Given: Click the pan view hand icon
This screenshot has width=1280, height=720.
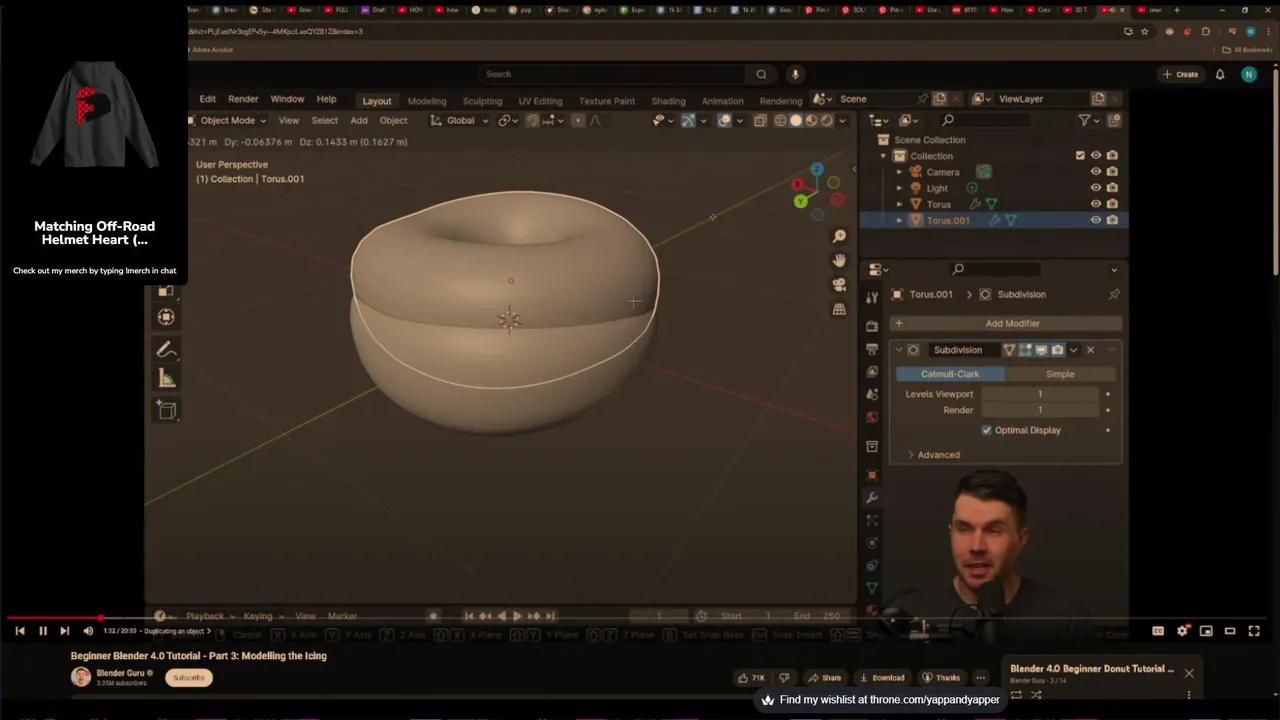Looking at the screenshot, I should (839, 260).
